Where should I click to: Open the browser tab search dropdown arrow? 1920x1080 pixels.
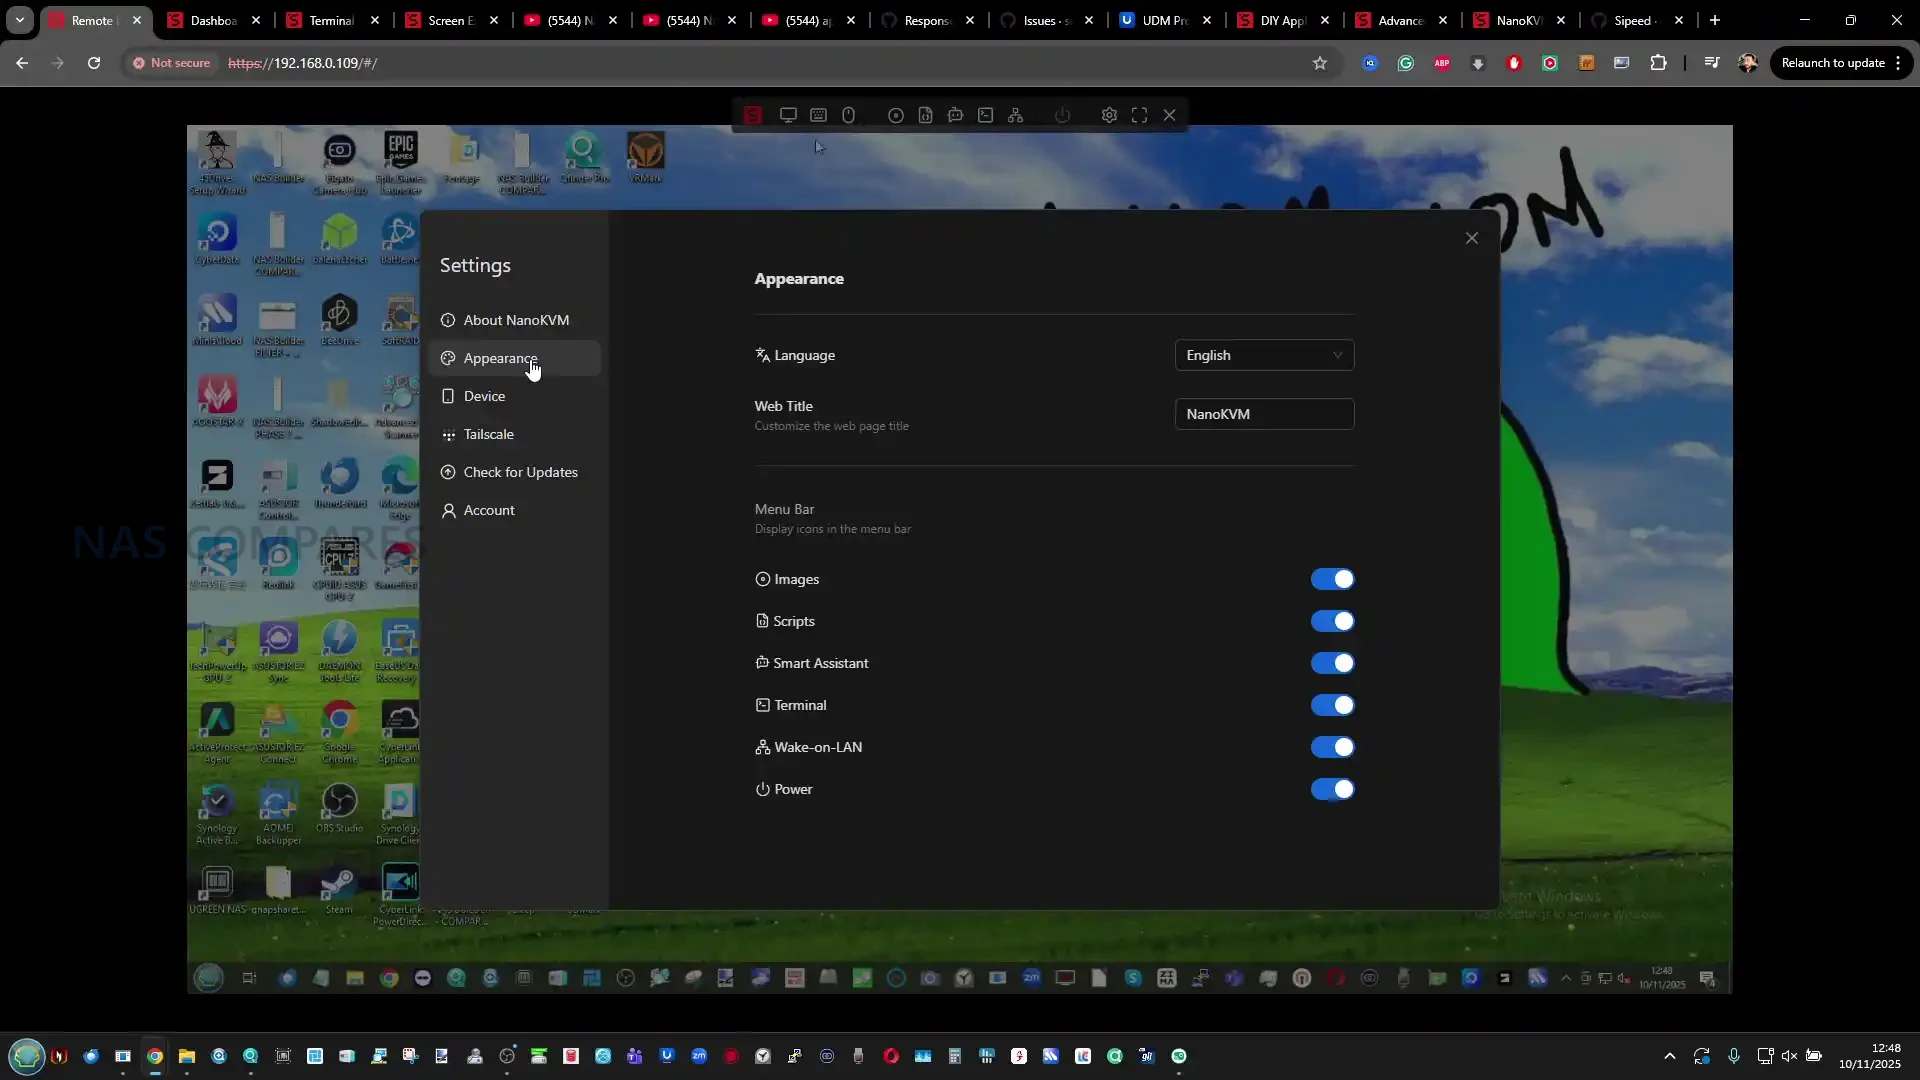tap(20, 20)
